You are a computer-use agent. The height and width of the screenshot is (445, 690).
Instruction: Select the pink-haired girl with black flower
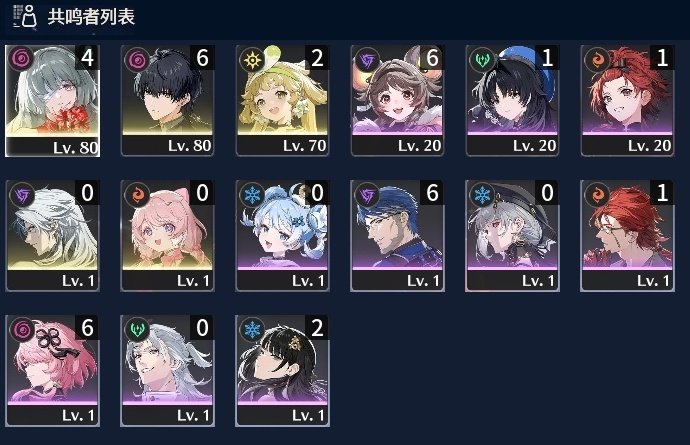pos(52,371)
